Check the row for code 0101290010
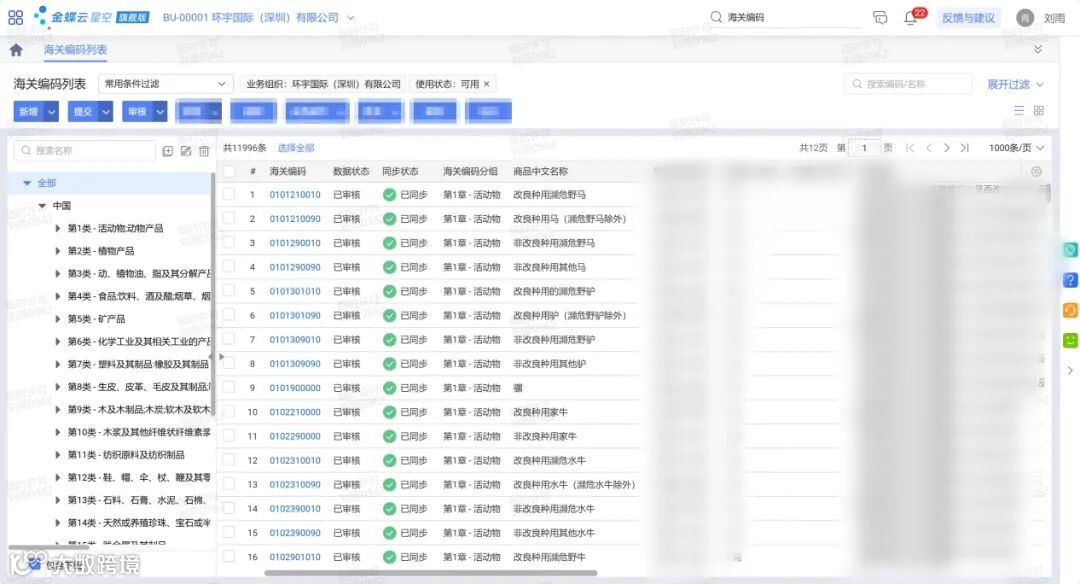 point(229,243)
